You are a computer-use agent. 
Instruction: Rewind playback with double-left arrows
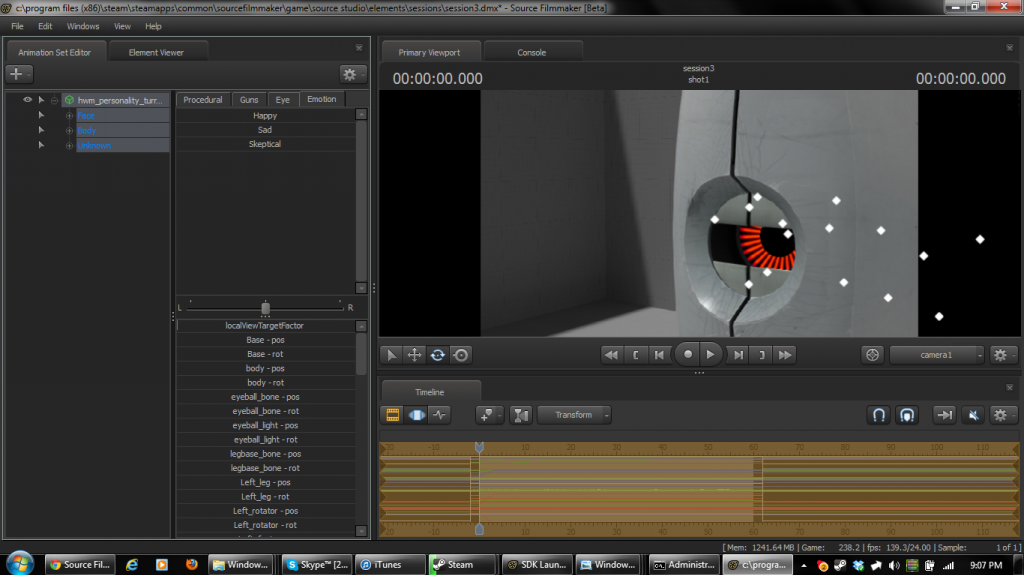click(611, 355)
